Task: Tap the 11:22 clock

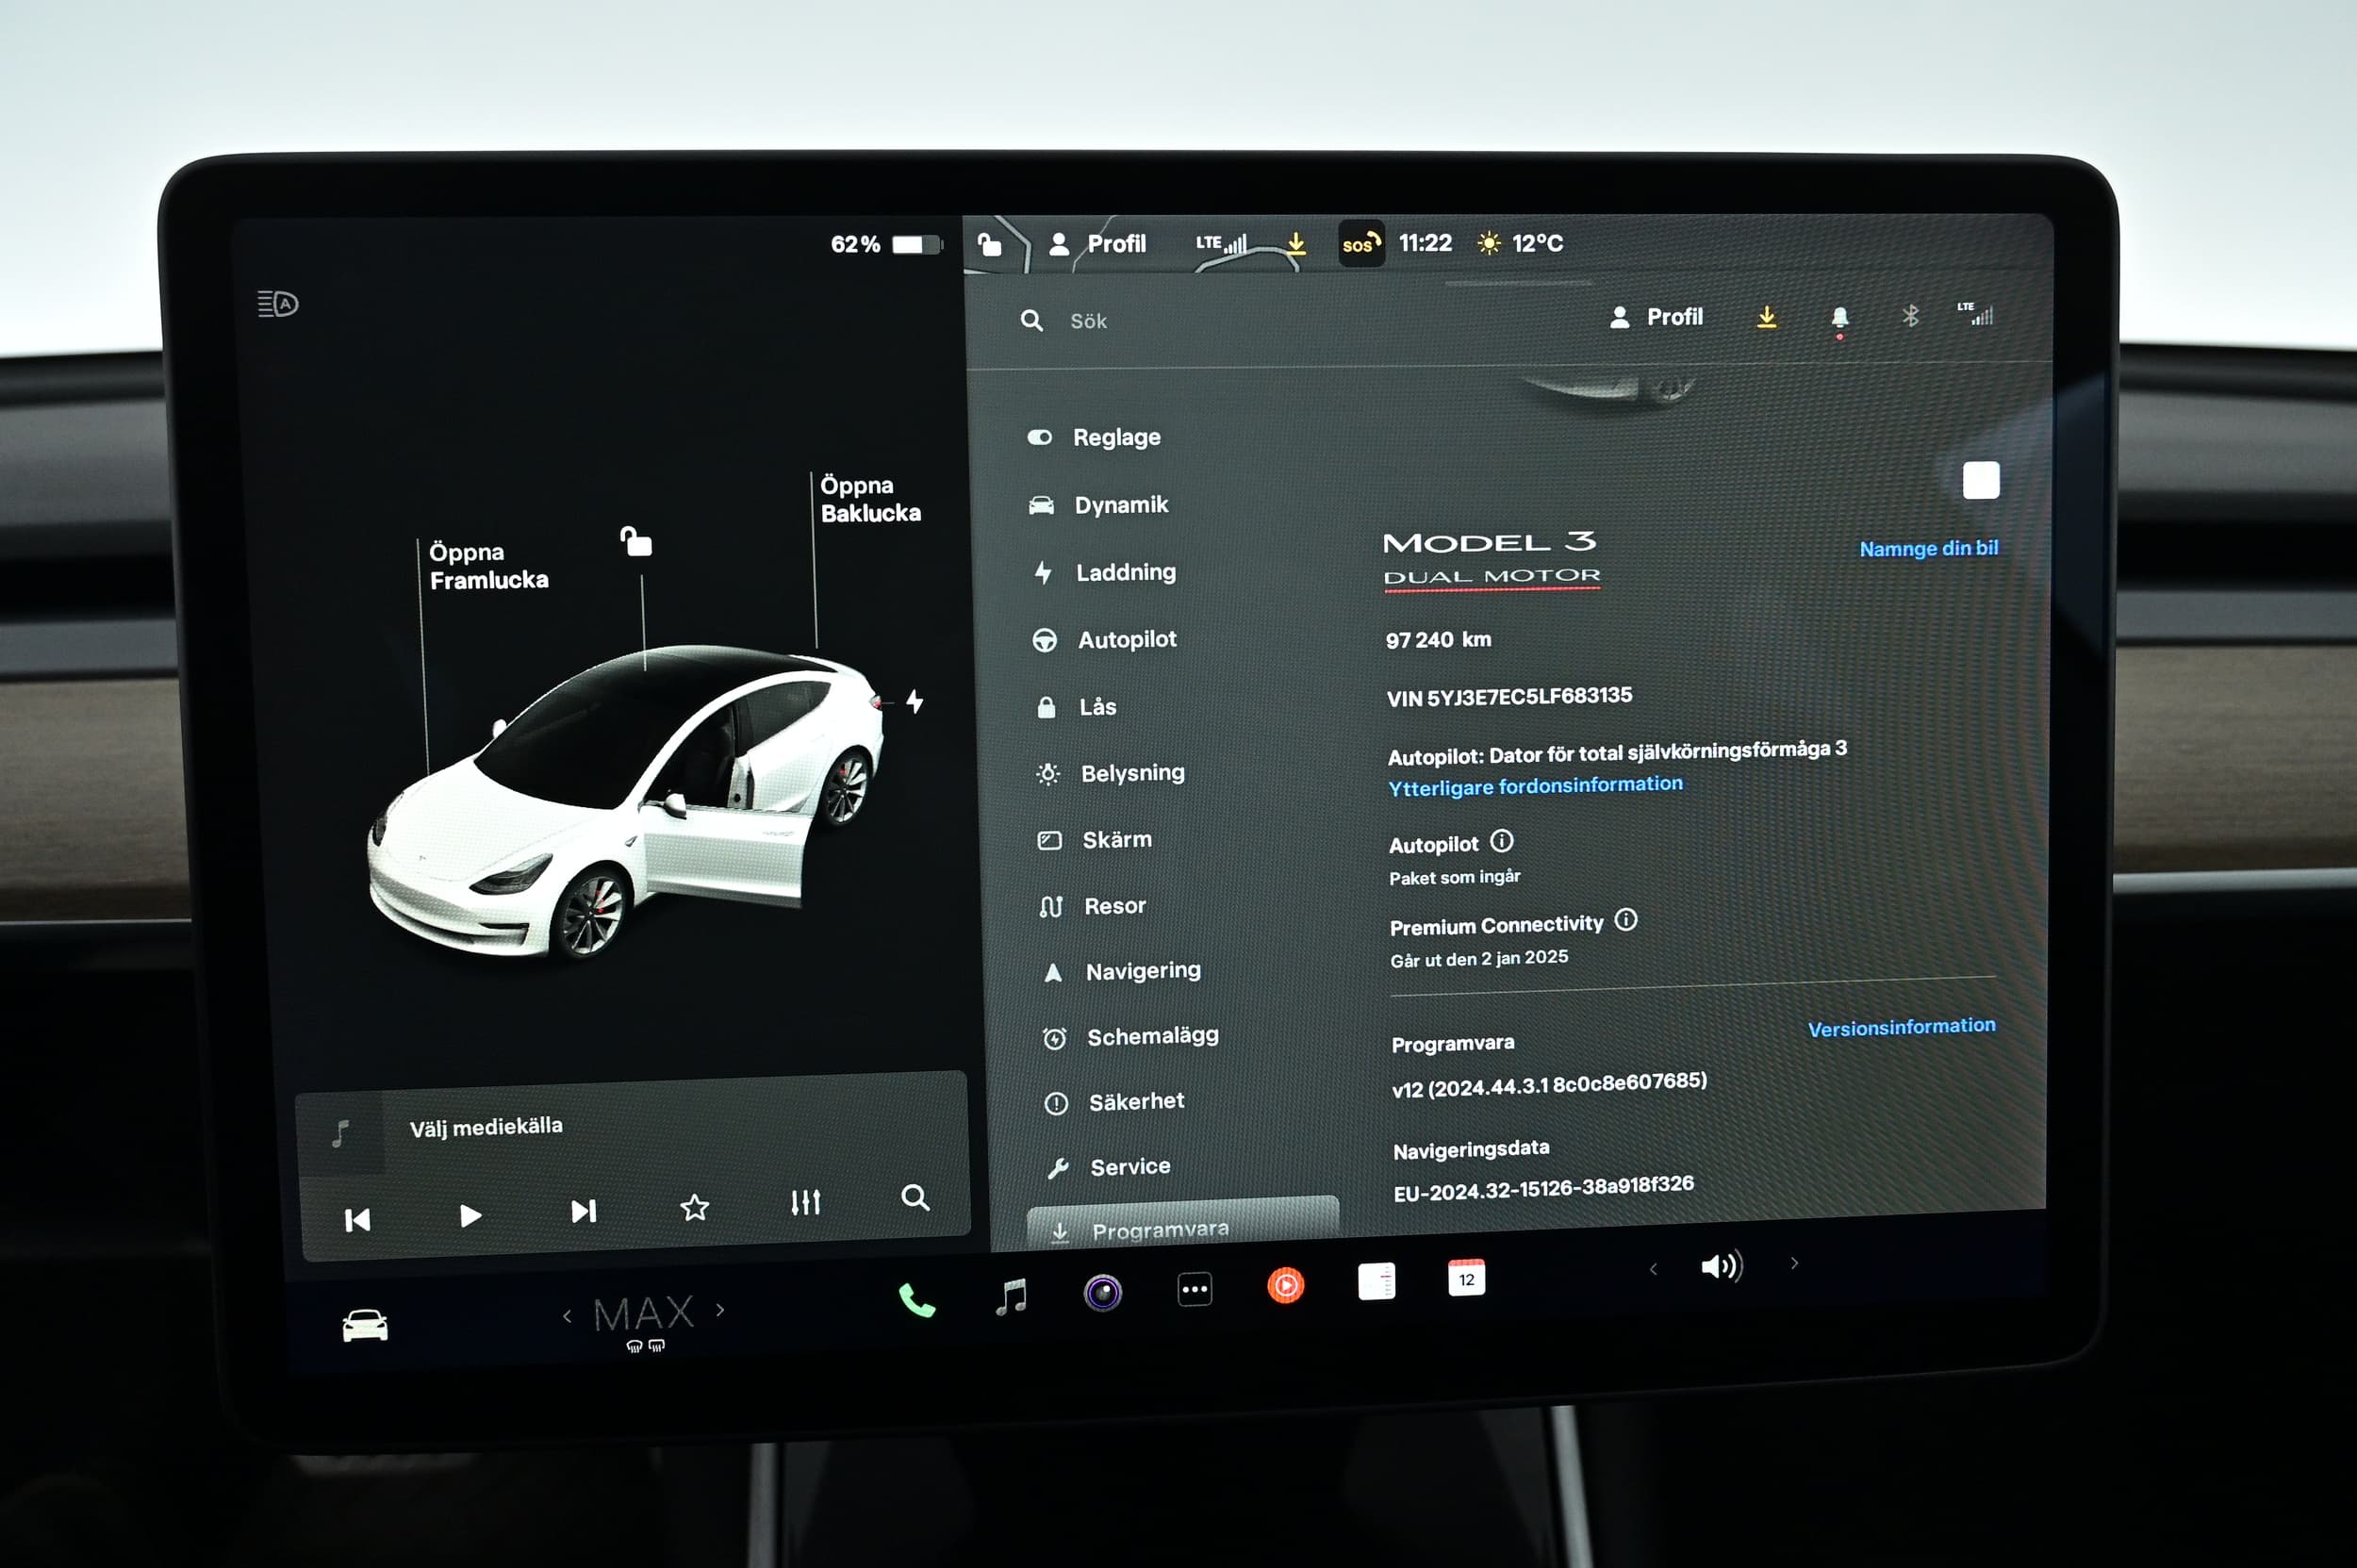Action: coord(1425,243)
